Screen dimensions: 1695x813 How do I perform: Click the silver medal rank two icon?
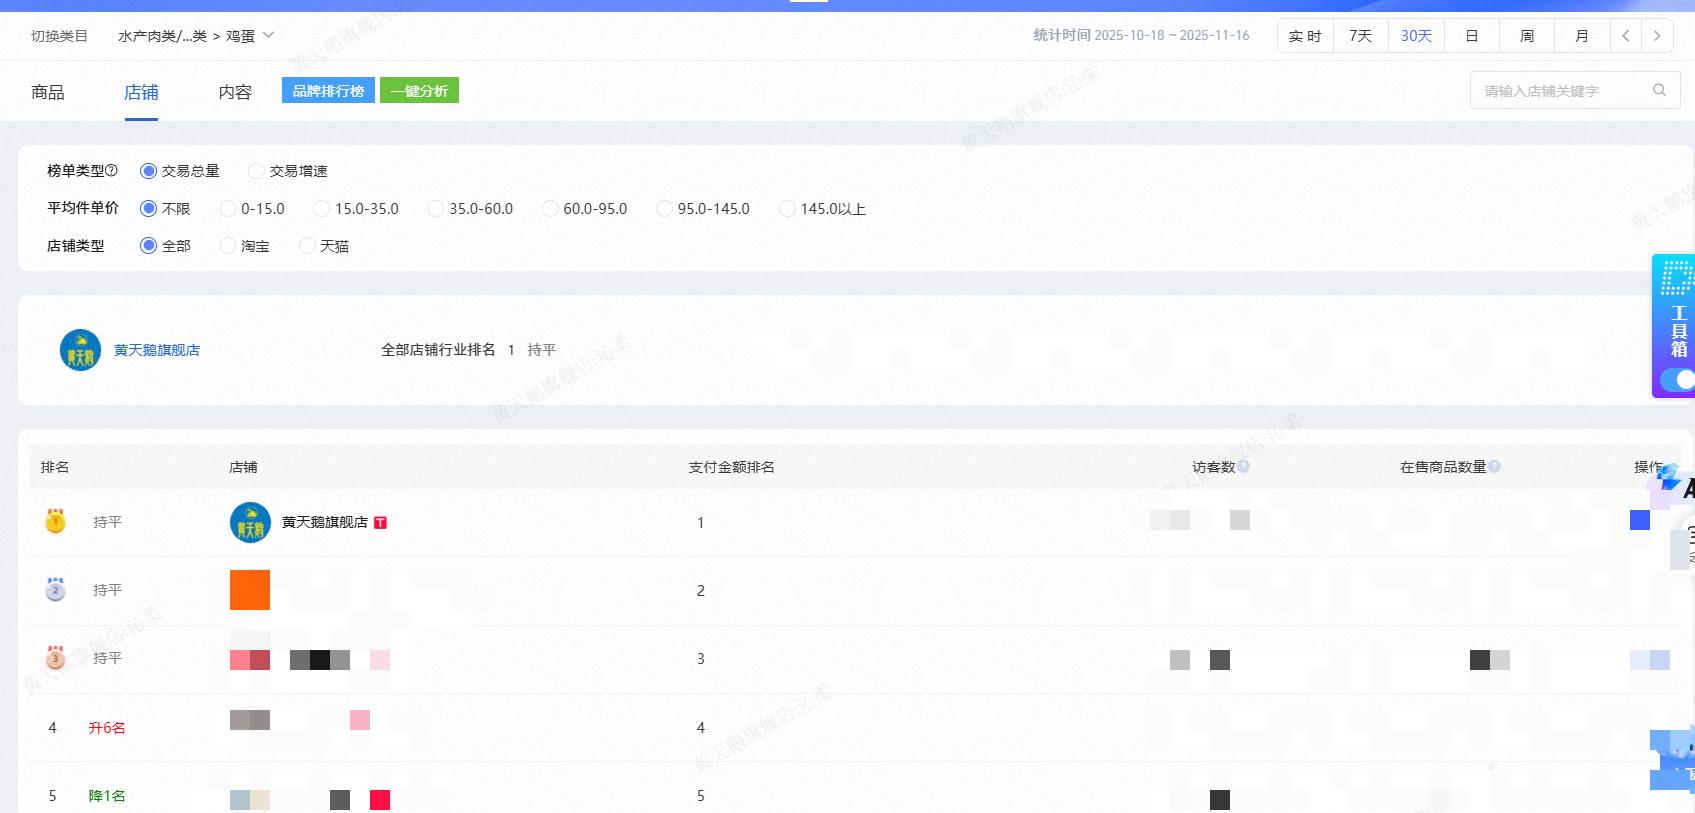(x=56, y=589)
